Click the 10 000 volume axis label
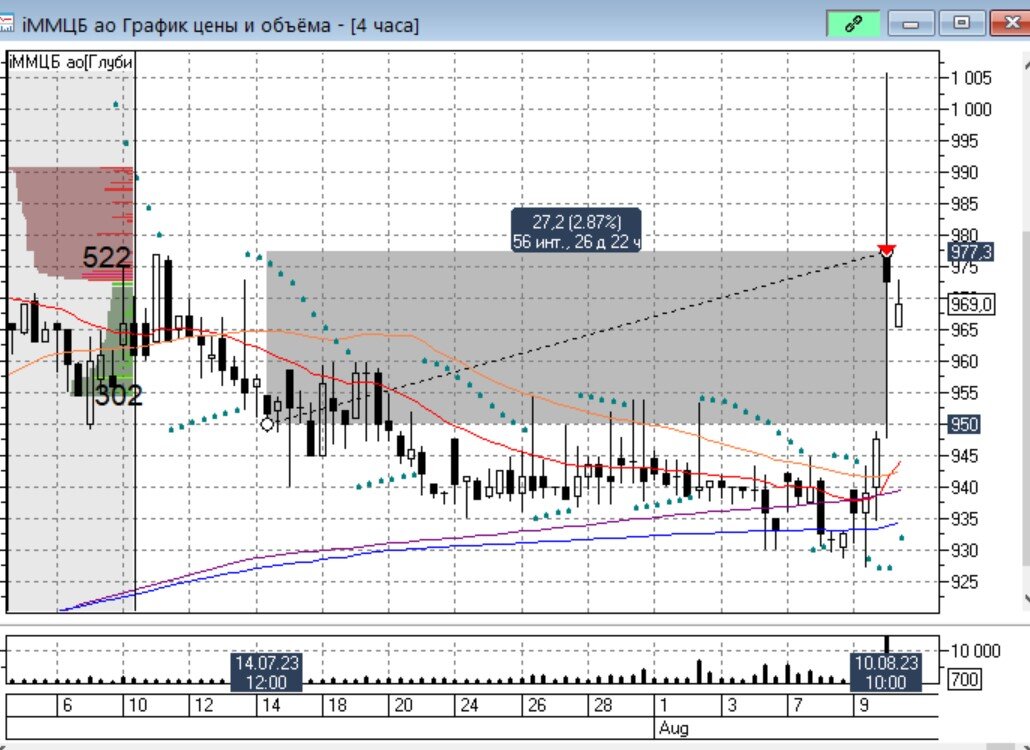 tap(975, 651)
